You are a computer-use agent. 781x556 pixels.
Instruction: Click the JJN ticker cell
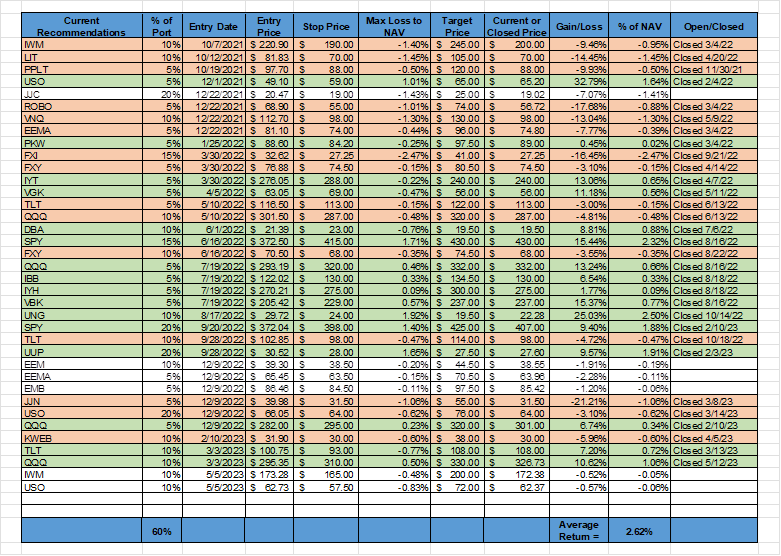82,401
